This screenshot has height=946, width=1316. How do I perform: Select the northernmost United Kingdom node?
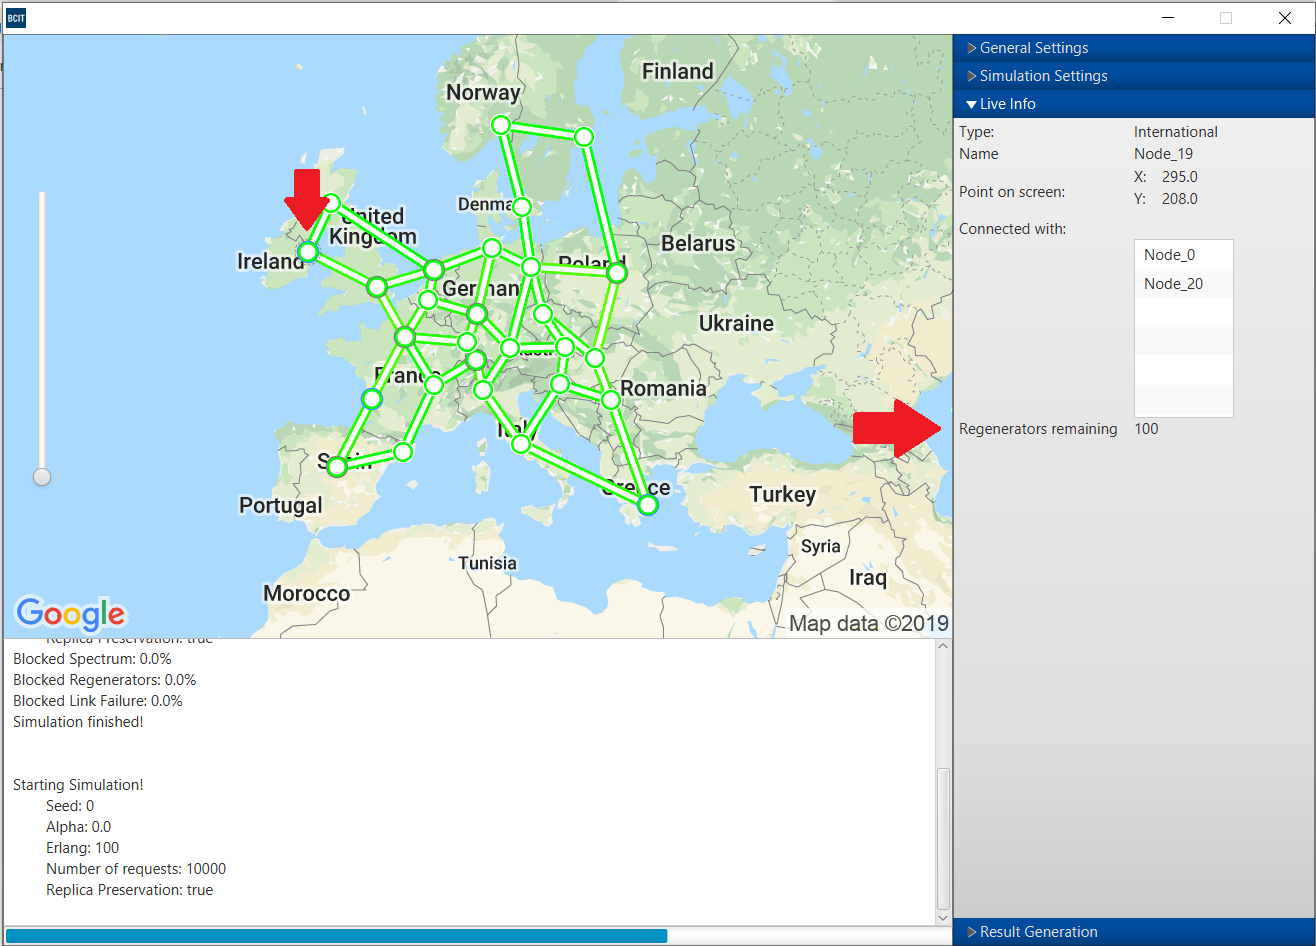(x=332, y=203)
